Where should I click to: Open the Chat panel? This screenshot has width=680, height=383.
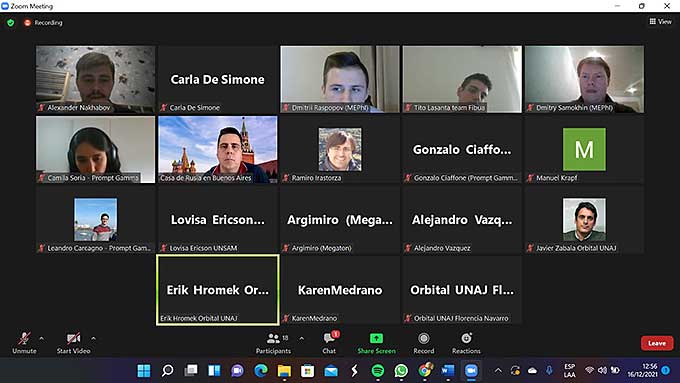point(329,343)
